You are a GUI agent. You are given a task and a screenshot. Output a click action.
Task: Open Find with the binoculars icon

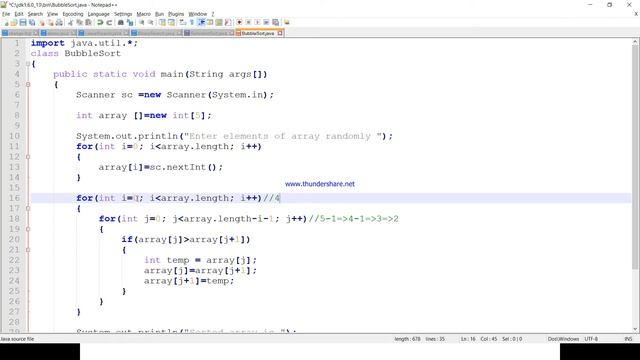pos(120,22)
